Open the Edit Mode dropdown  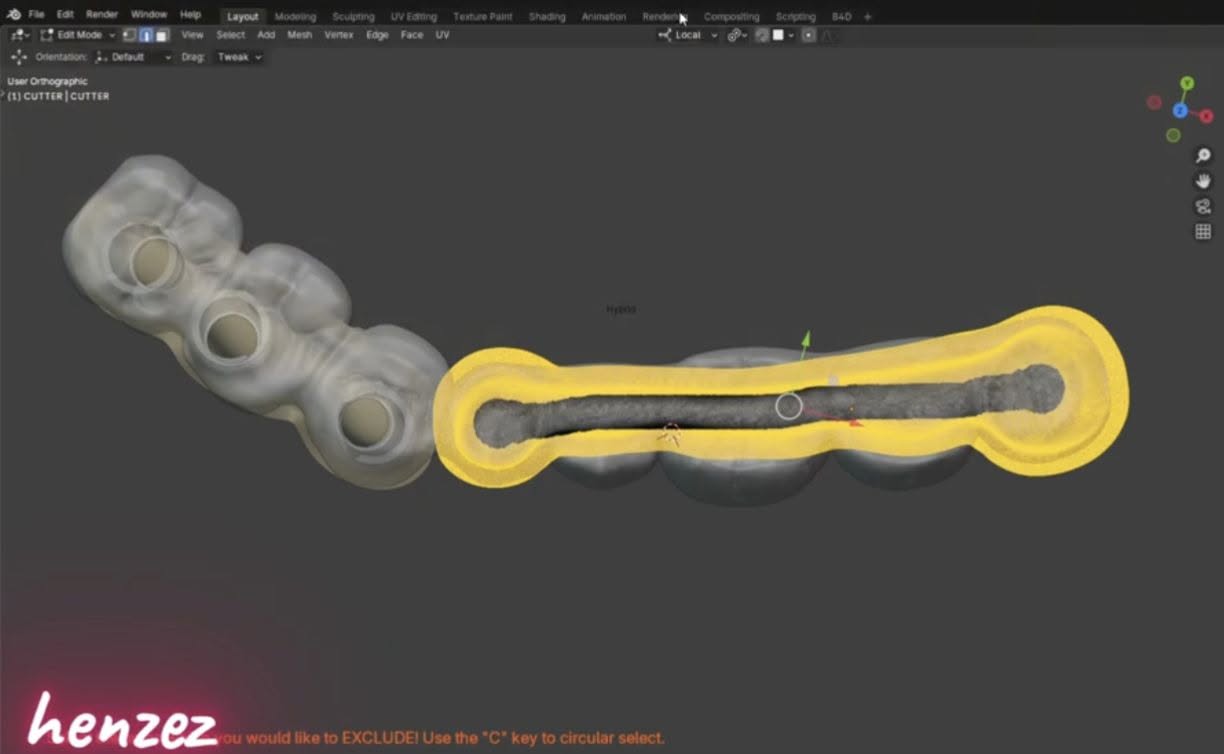click(x=77, y=35)
